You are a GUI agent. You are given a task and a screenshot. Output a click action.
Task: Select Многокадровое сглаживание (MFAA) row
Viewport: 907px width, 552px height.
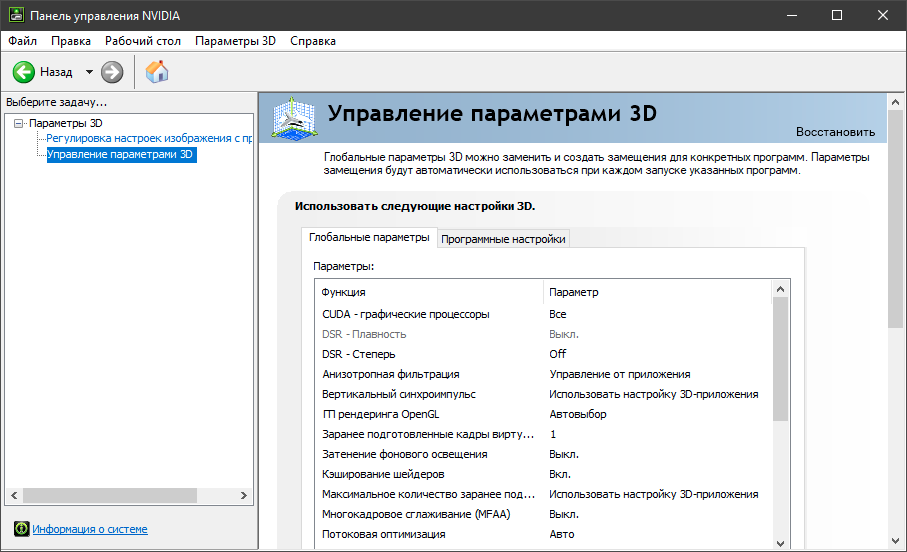coord(543,514)
